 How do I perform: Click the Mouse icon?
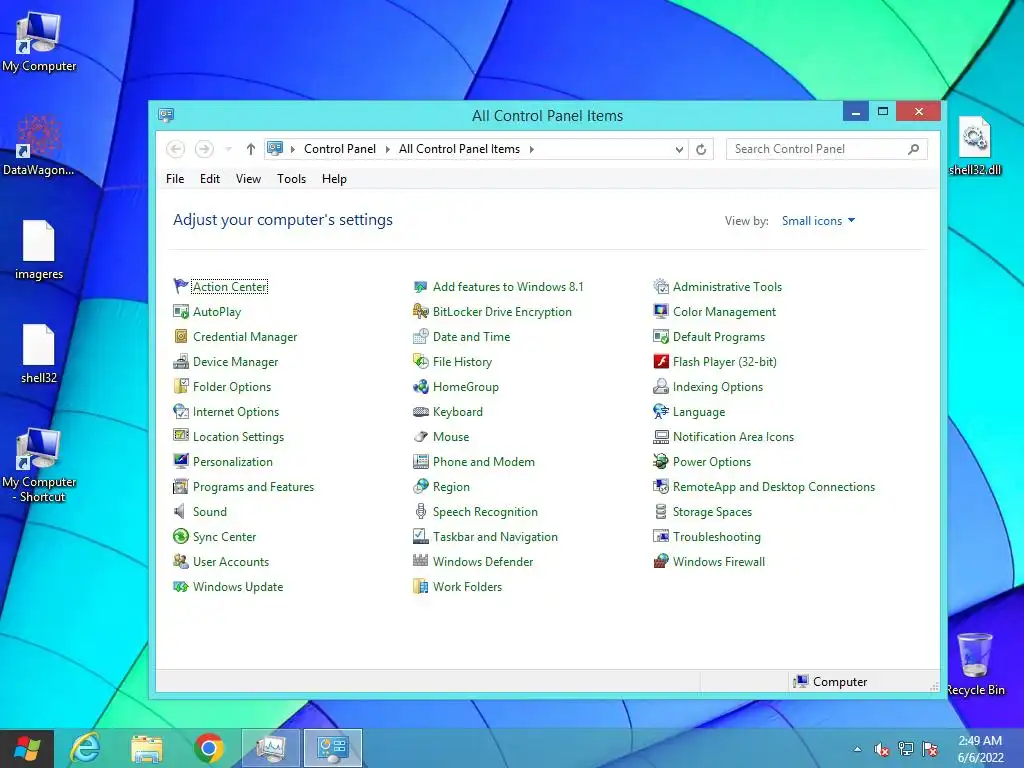tap(421, 436)
